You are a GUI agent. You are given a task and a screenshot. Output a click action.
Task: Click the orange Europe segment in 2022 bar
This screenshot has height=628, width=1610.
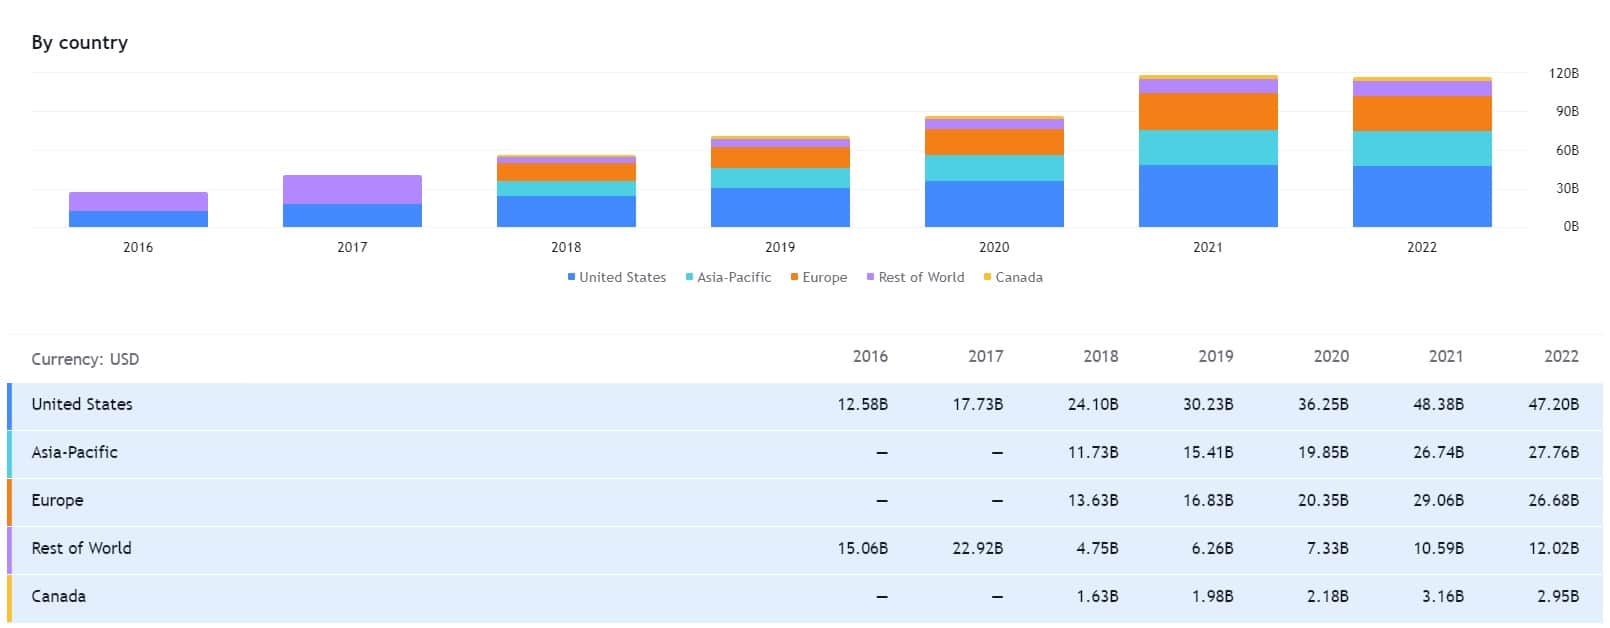pos(1421,113)
